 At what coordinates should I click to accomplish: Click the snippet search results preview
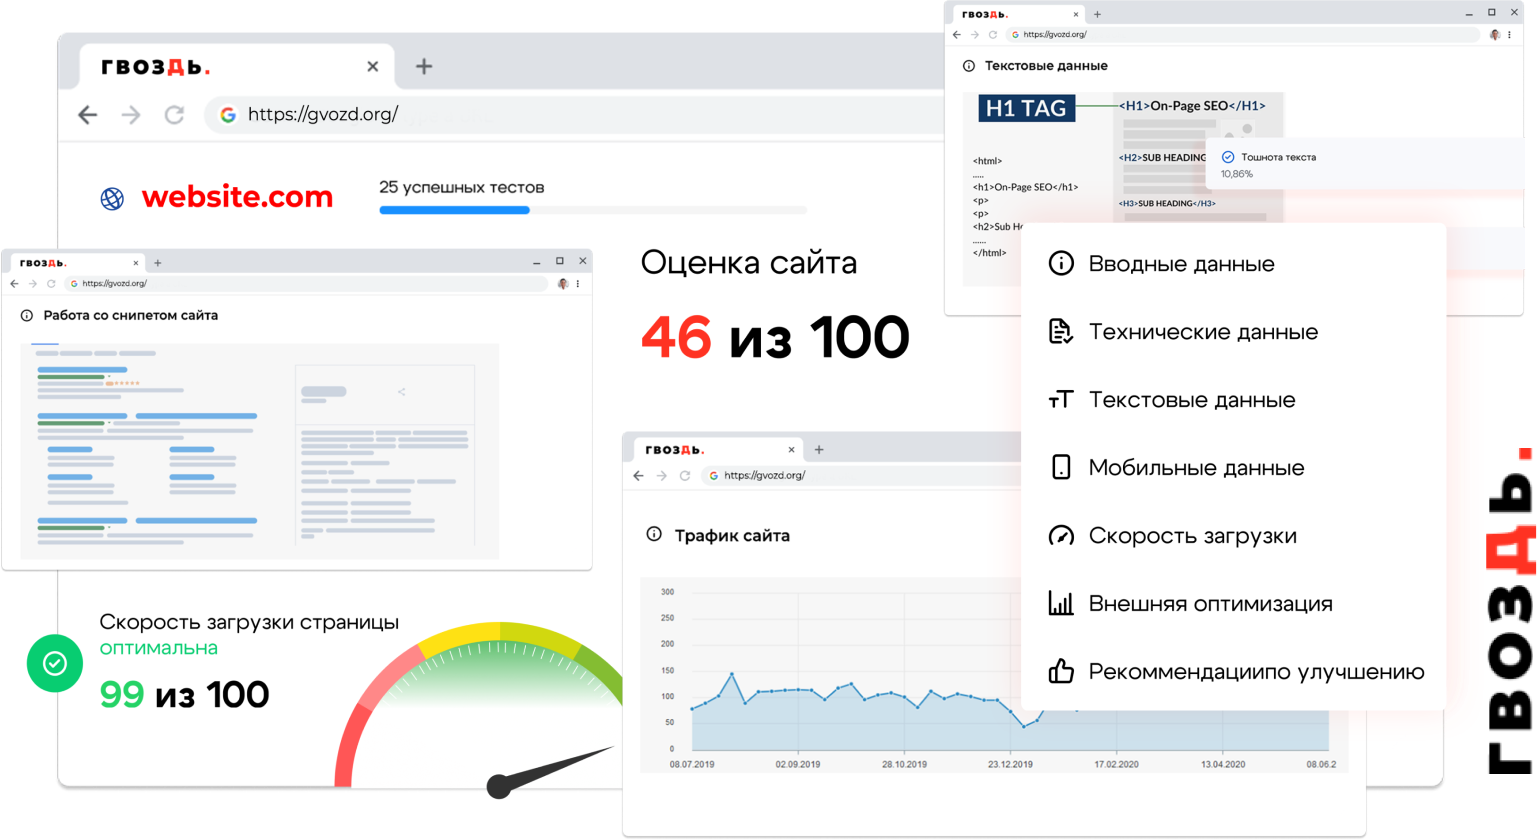260,451
